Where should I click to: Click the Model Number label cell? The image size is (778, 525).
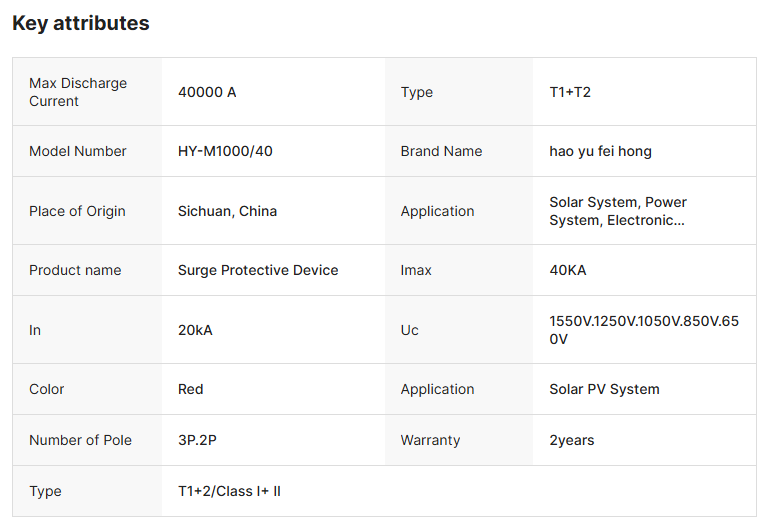coord(78,151)
